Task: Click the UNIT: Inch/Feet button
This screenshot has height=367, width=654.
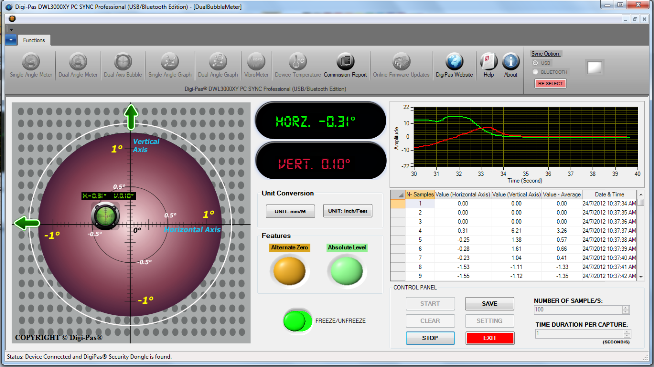Action: [348, 211]
